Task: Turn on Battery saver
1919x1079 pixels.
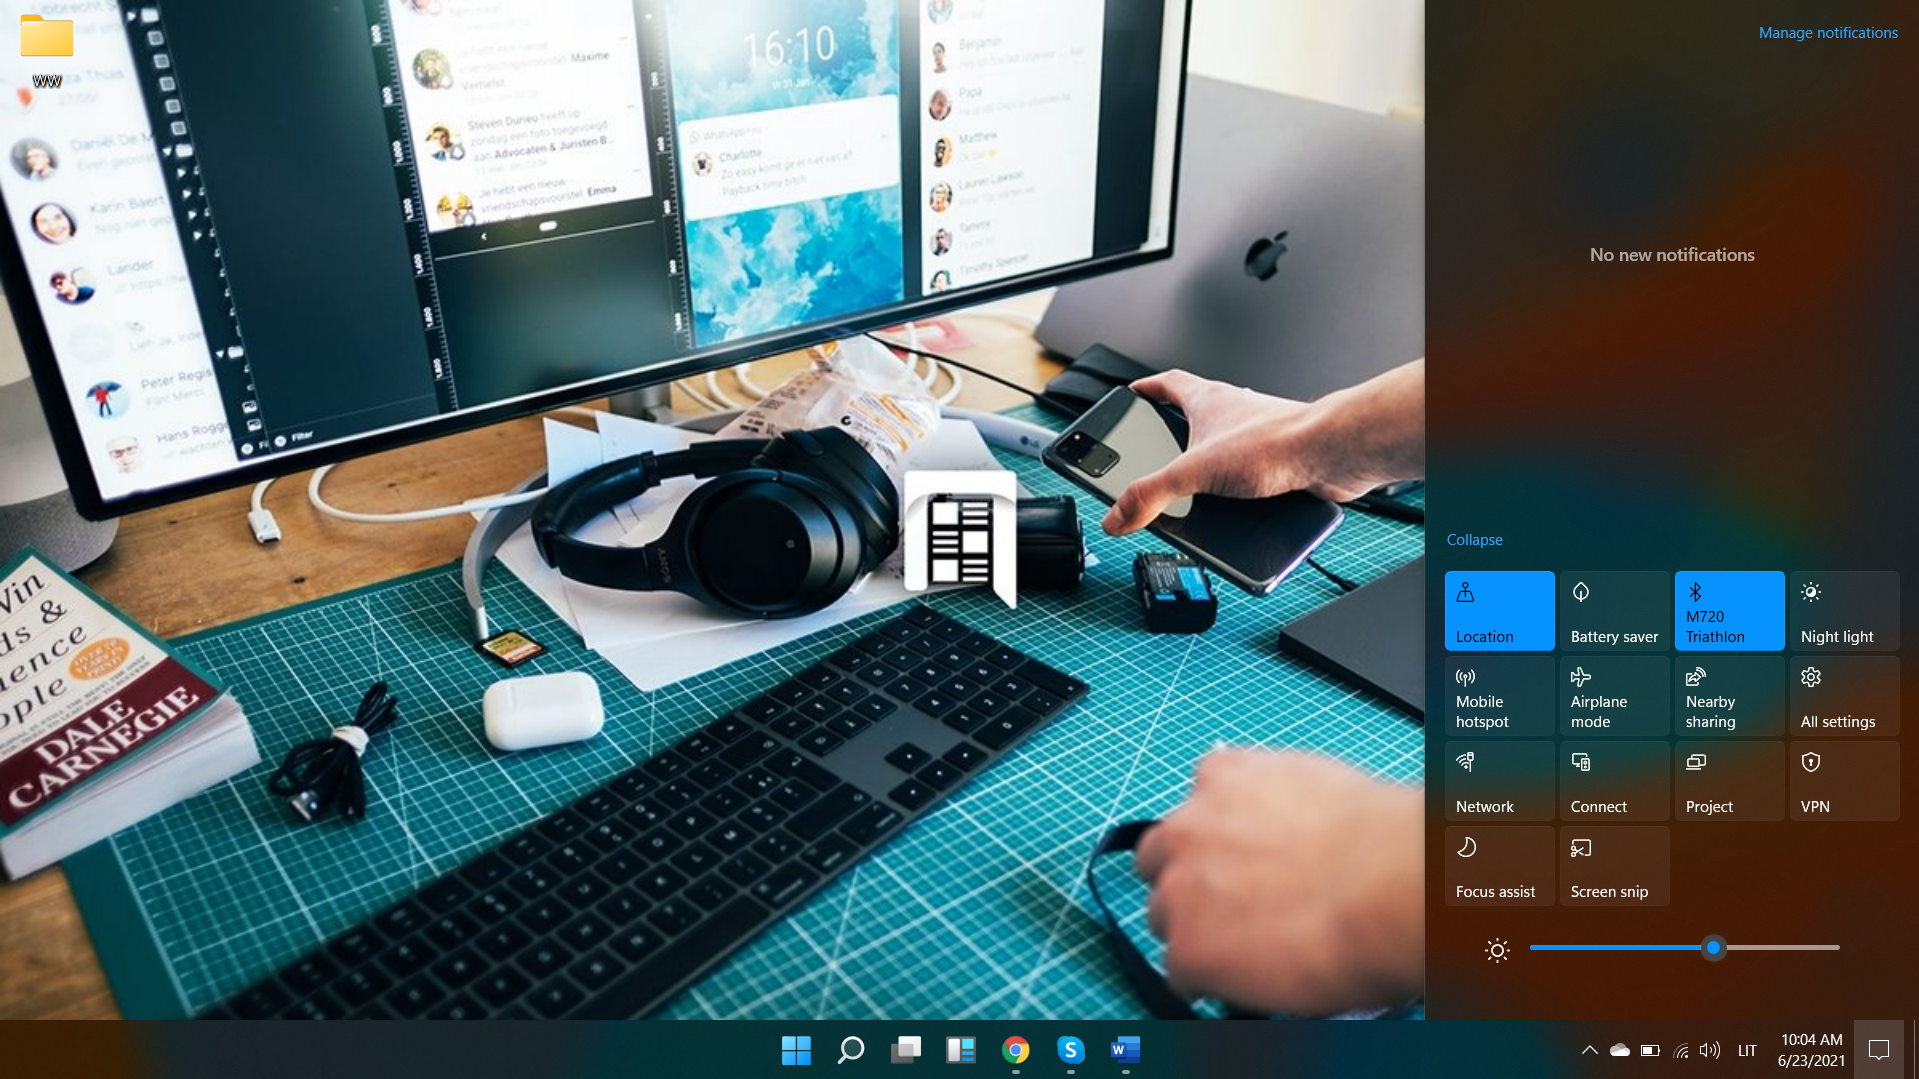Action: [1615, 611]
